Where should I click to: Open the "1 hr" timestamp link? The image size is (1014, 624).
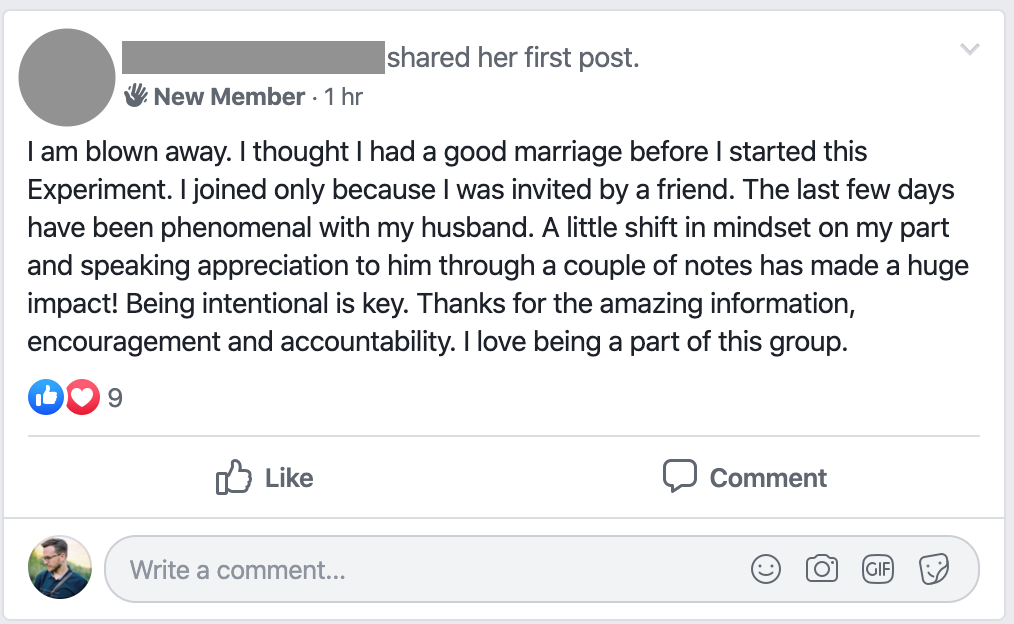(343, 97)
